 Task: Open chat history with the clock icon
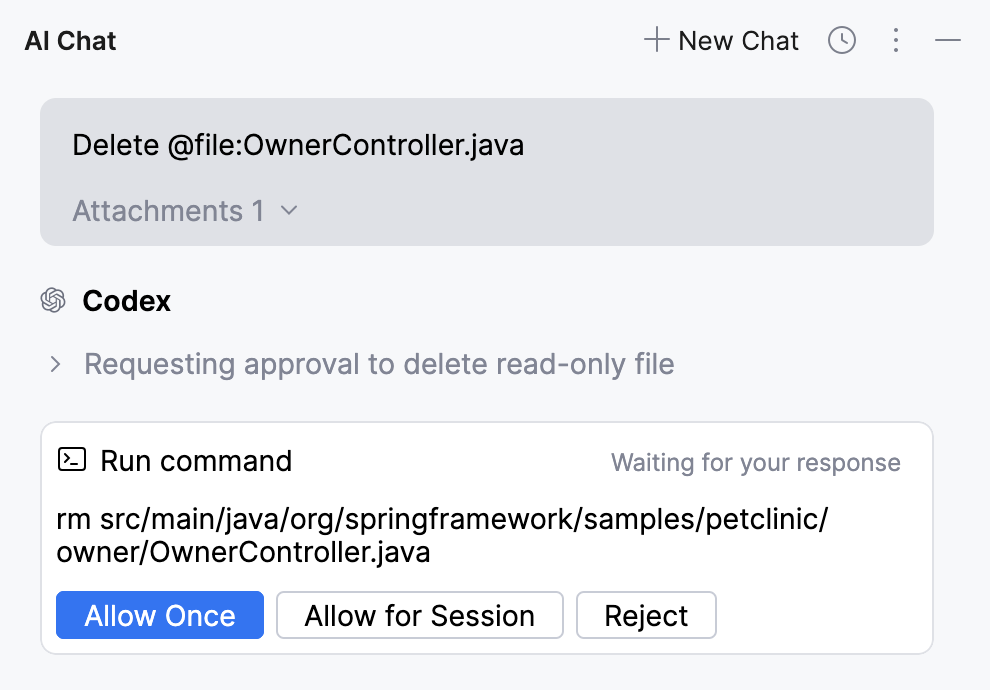(841, 40)
